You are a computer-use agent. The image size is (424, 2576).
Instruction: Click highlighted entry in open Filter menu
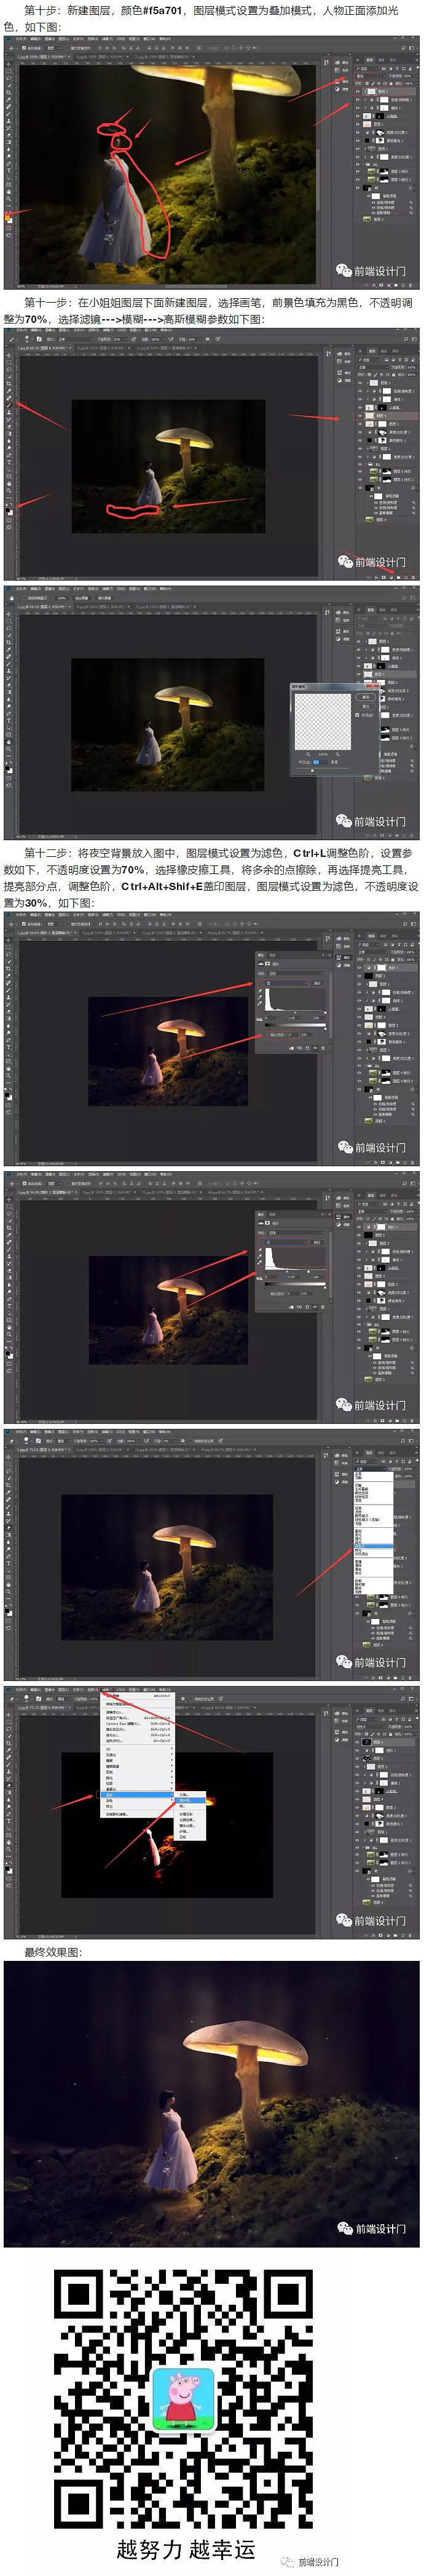click(137, 1794)
